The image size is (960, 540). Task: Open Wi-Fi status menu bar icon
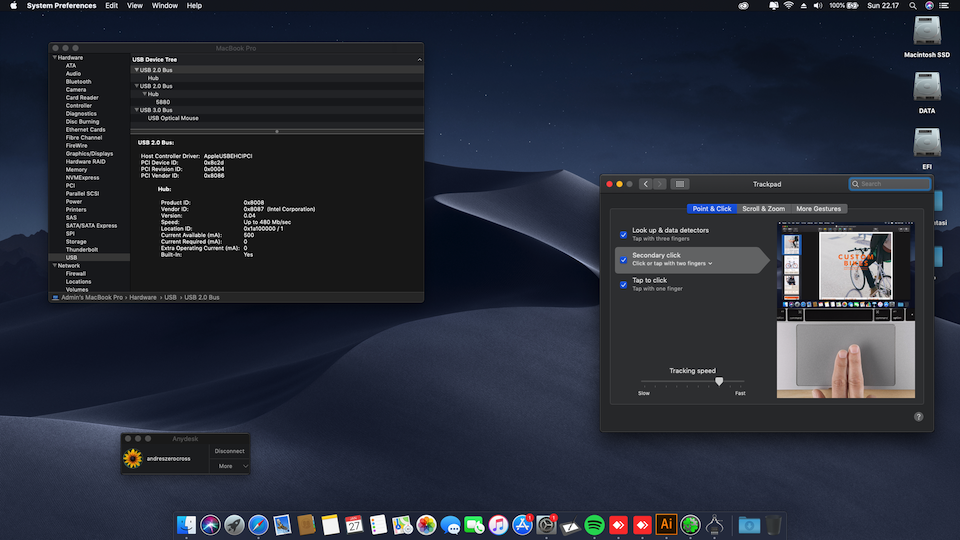789,6
